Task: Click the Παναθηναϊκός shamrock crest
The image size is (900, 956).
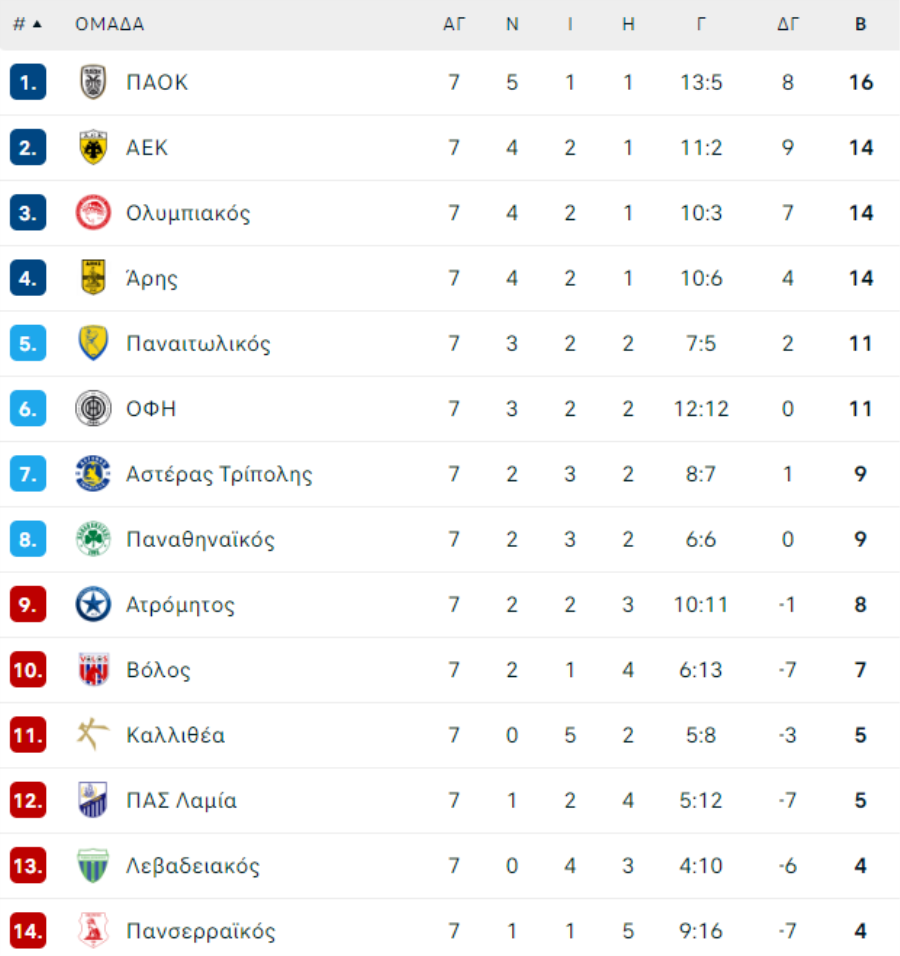Action: [93, 539]
